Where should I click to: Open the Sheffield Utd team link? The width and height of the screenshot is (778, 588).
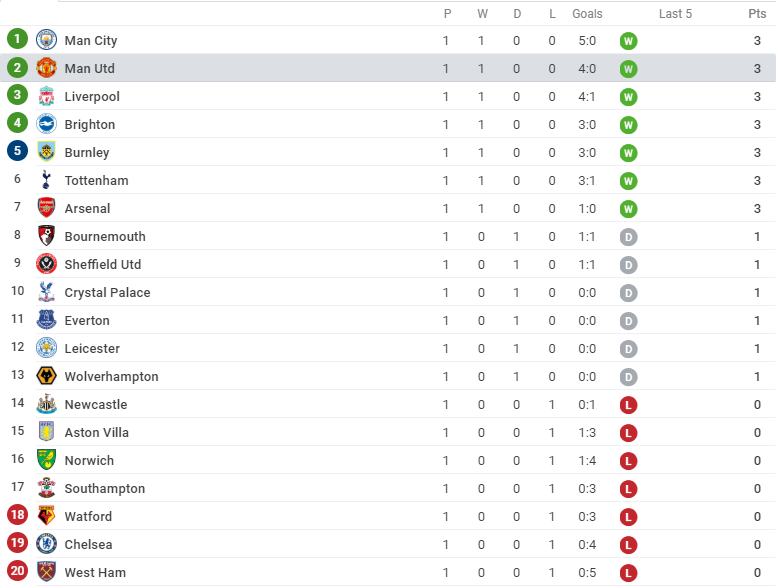coord(103,265)
